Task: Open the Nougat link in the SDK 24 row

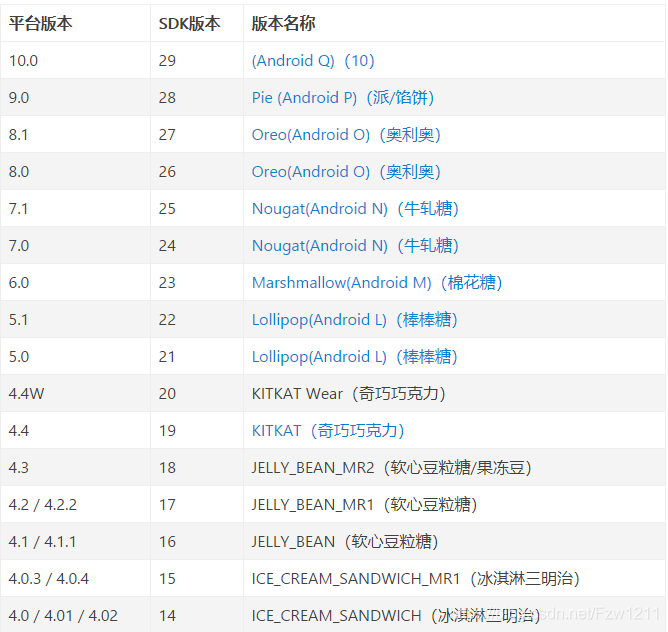Action: click(x=355, y=246)
